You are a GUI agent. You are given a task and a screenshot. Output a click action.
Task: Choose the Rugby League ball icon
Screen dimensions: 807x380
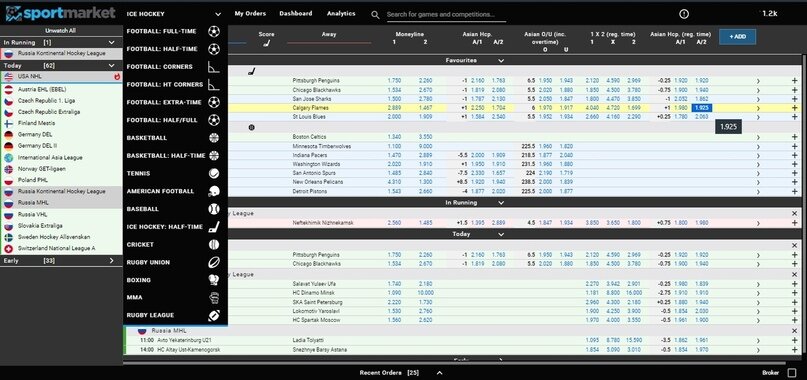coord(214,315)
